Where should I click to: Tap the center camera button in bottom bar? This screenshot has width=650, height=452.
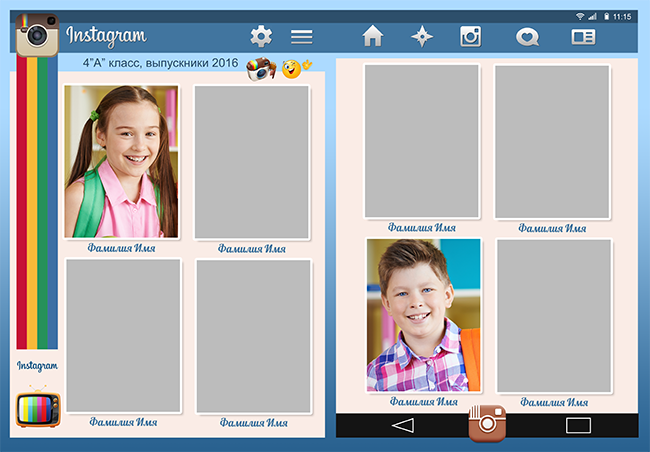tap(487, 423)
